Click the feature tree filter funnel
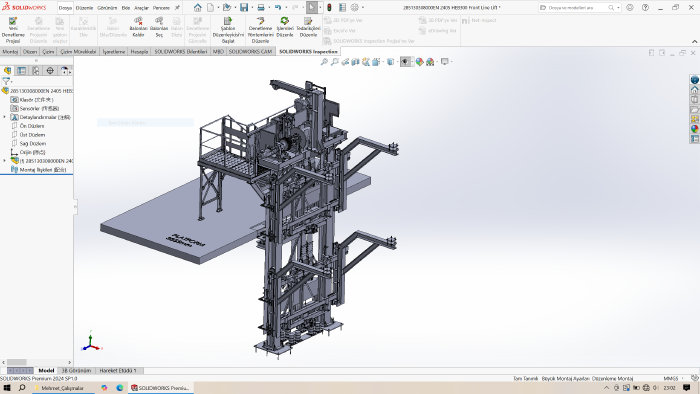The image size is (700, 394). (6, 81)
